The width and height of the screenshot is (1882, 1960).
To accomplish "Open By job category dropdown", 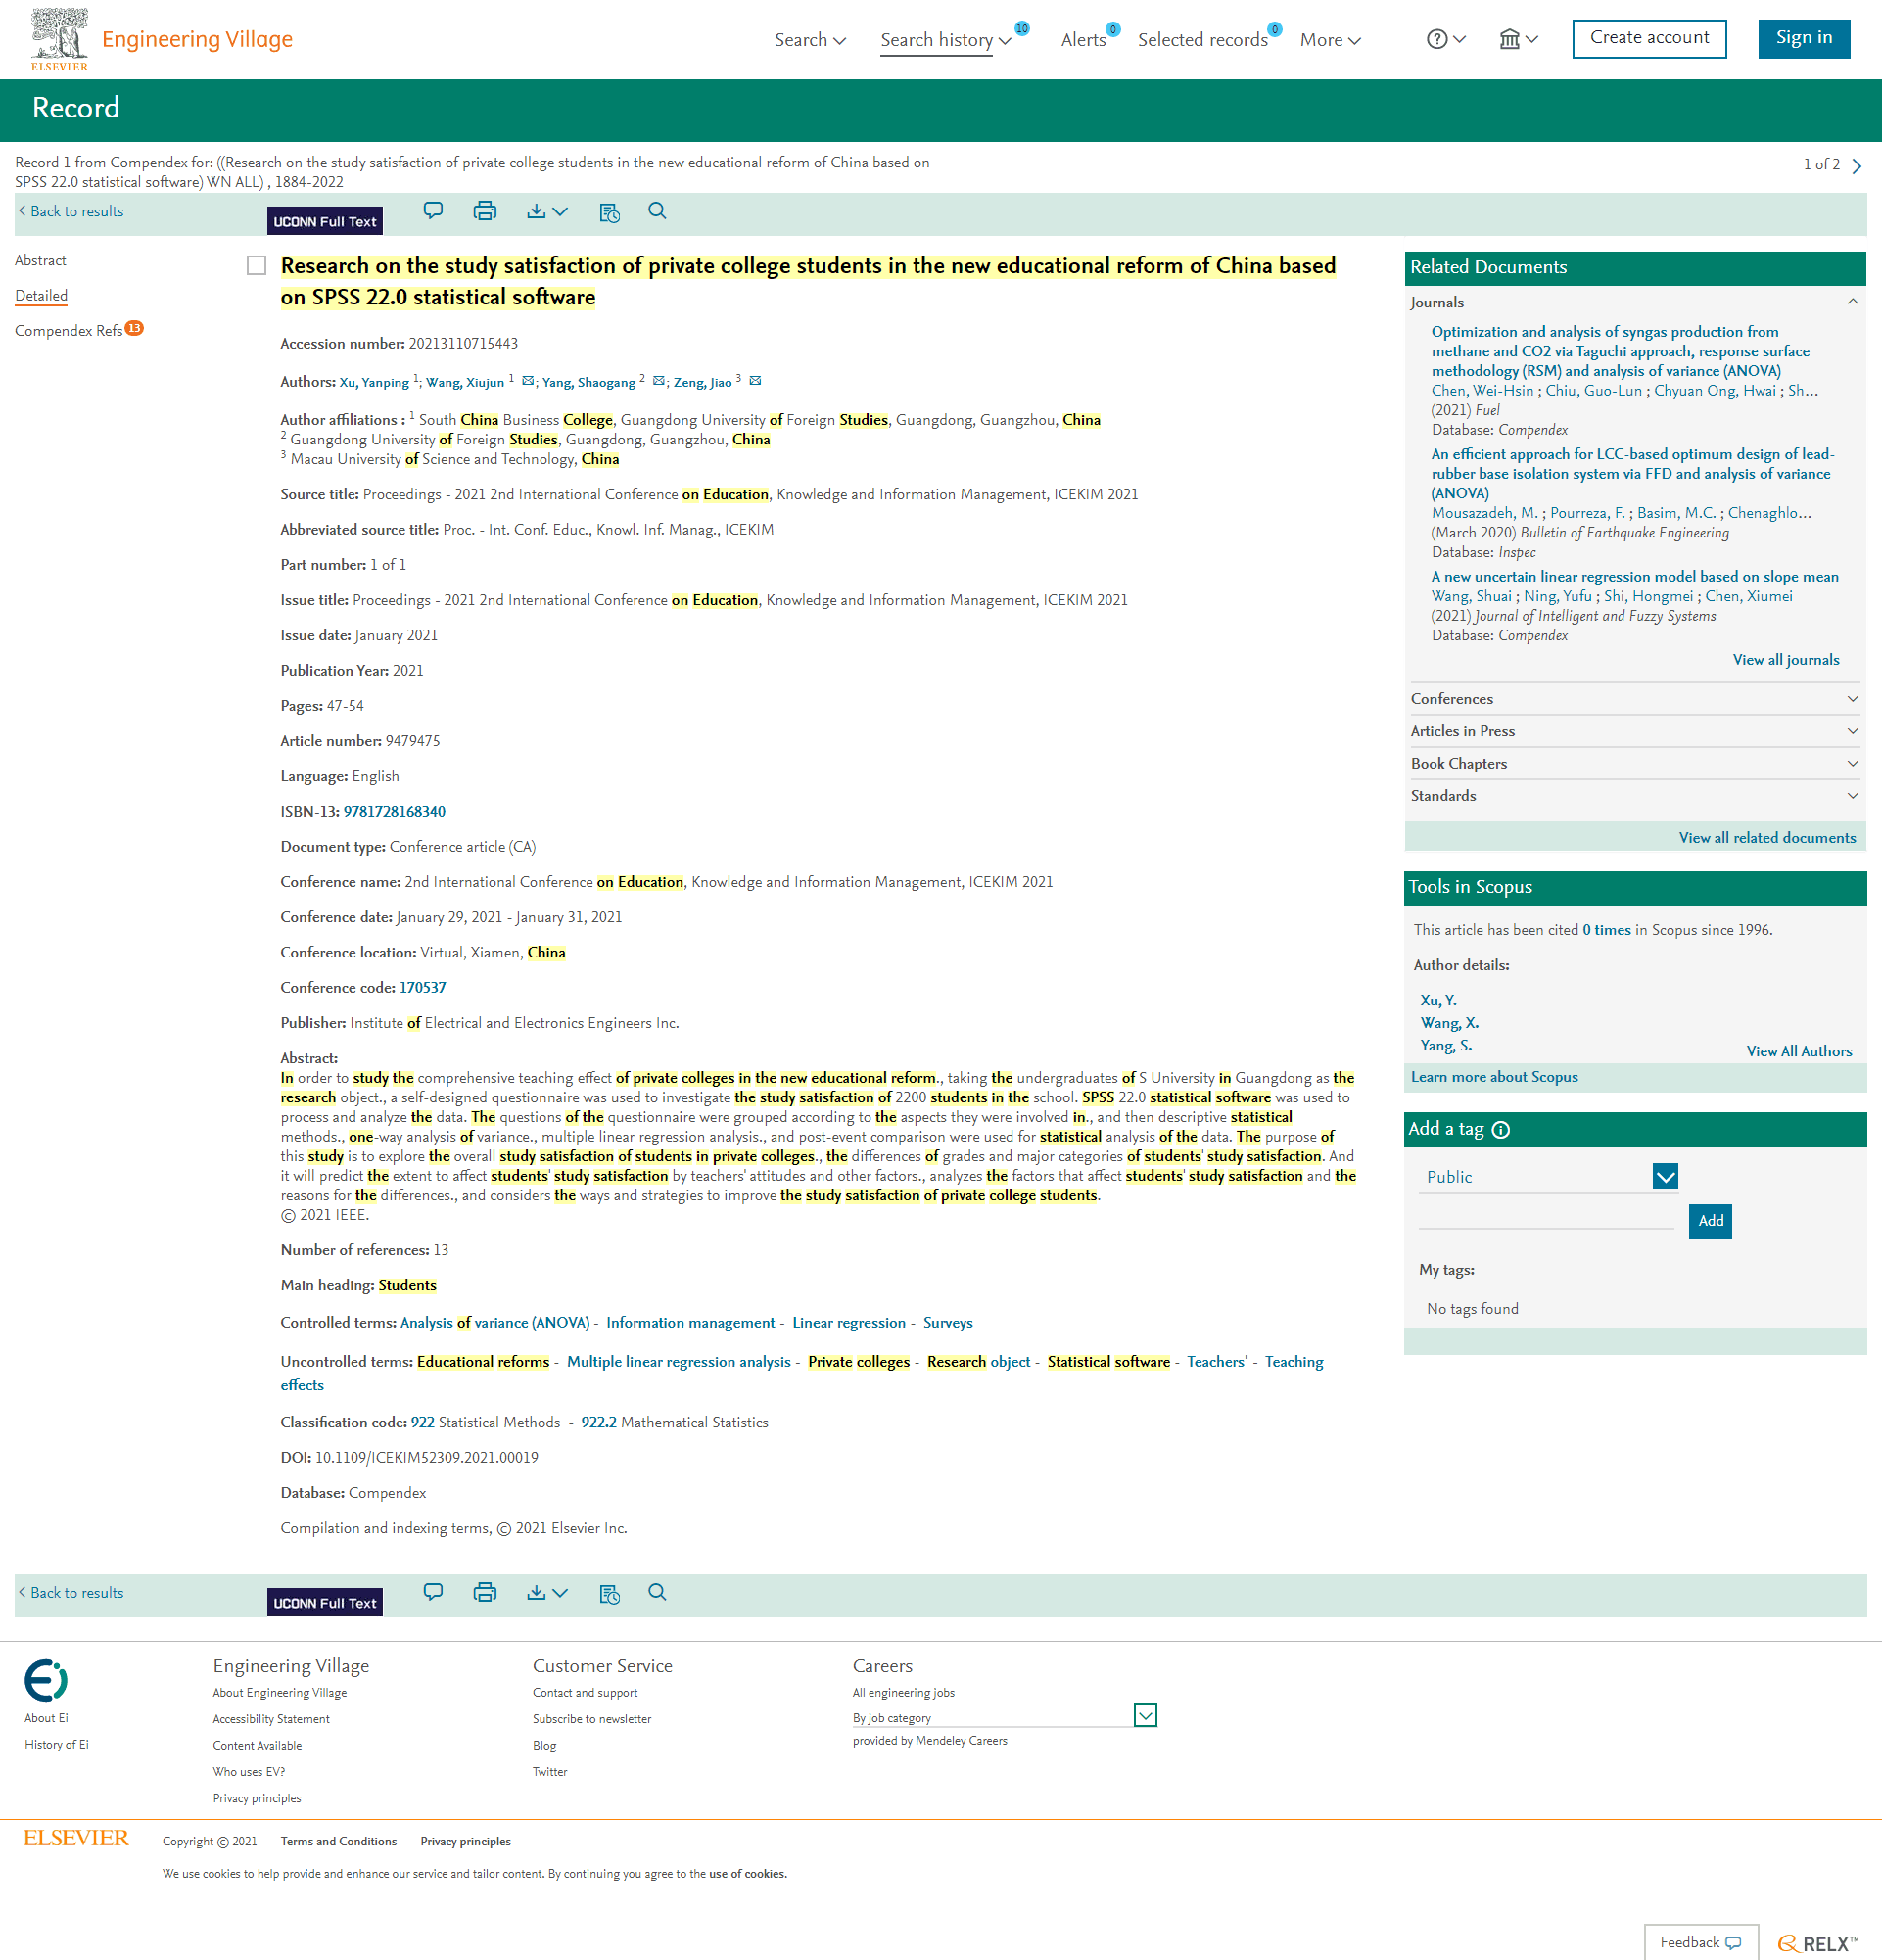I will point(1146,1716).
